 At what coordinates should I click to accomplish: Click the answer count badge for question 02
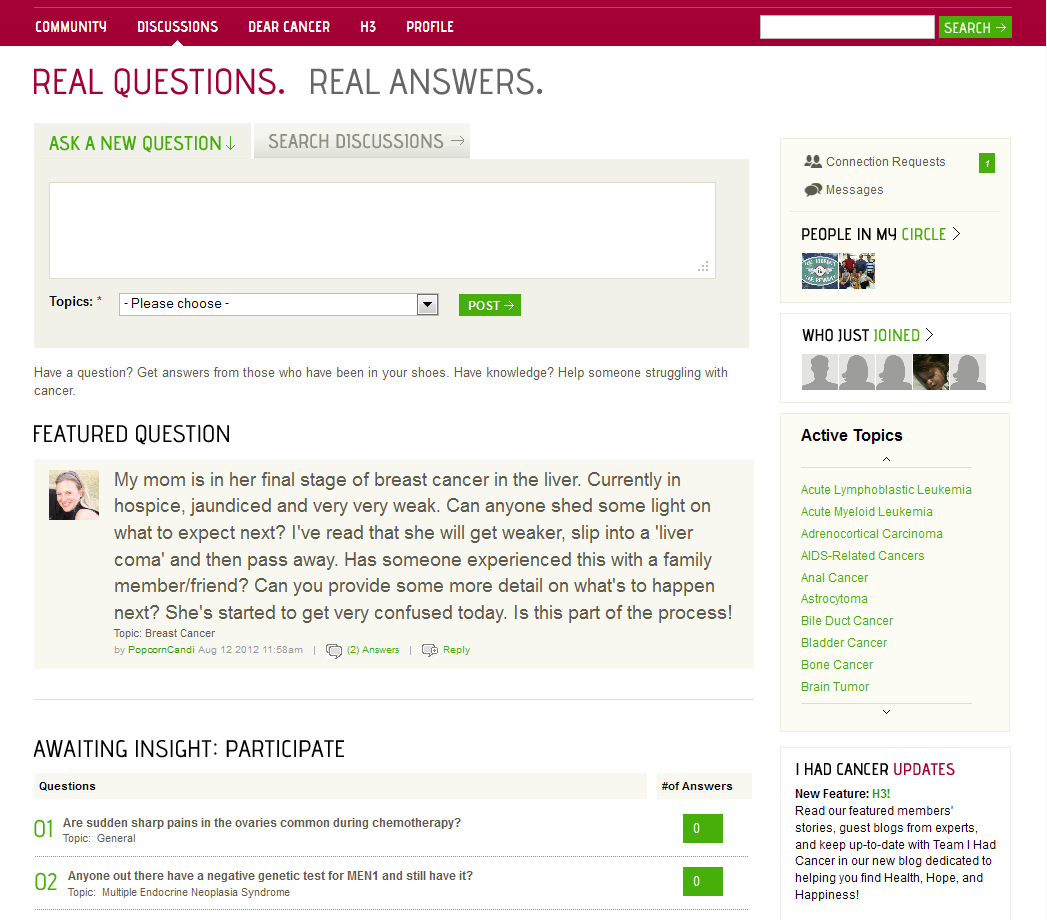(702, 881)
